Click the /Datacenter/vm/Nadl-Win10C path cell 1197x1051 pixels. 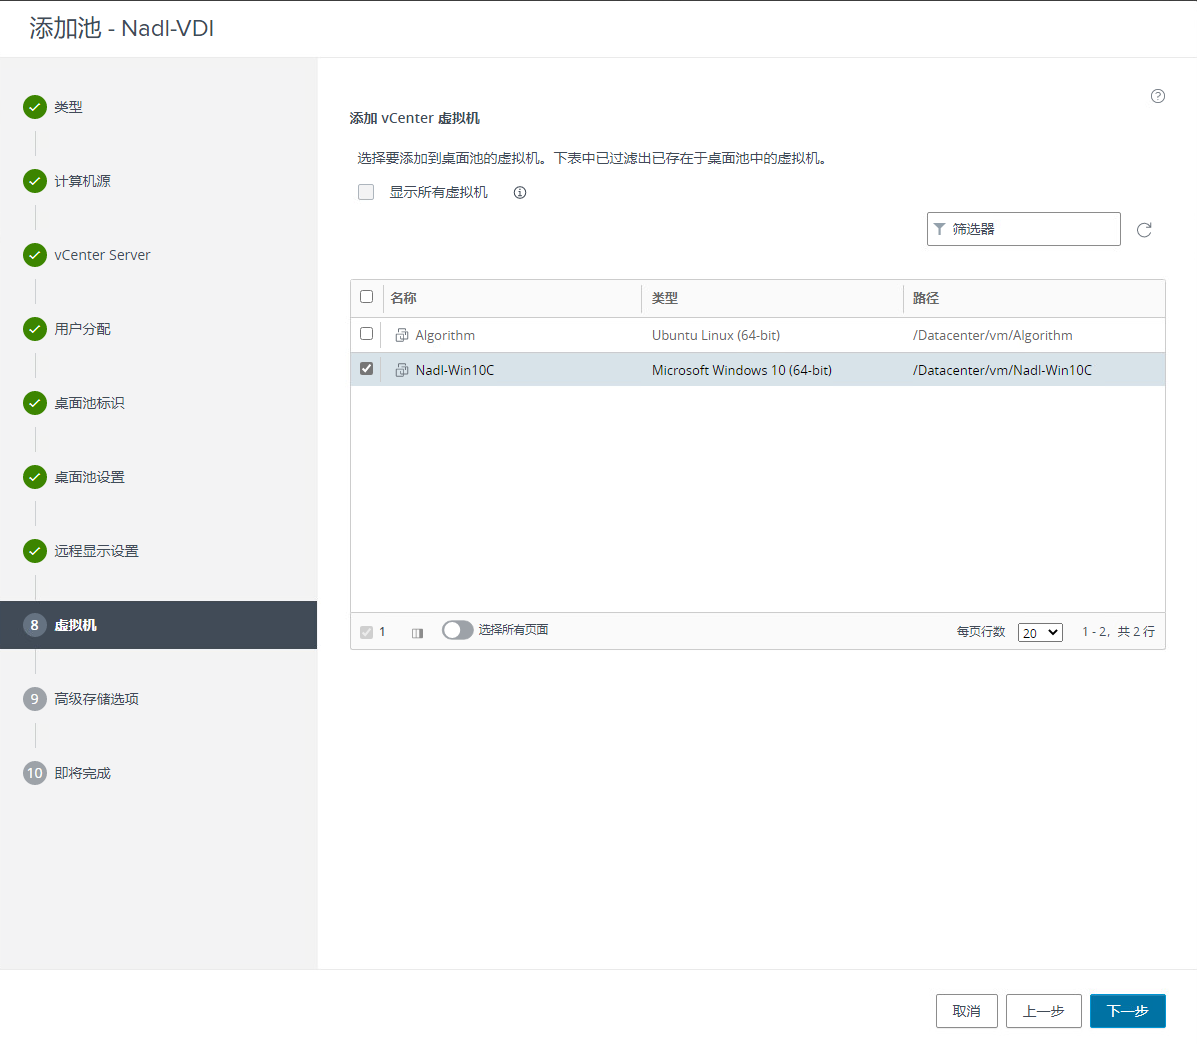click(1002, 370)
